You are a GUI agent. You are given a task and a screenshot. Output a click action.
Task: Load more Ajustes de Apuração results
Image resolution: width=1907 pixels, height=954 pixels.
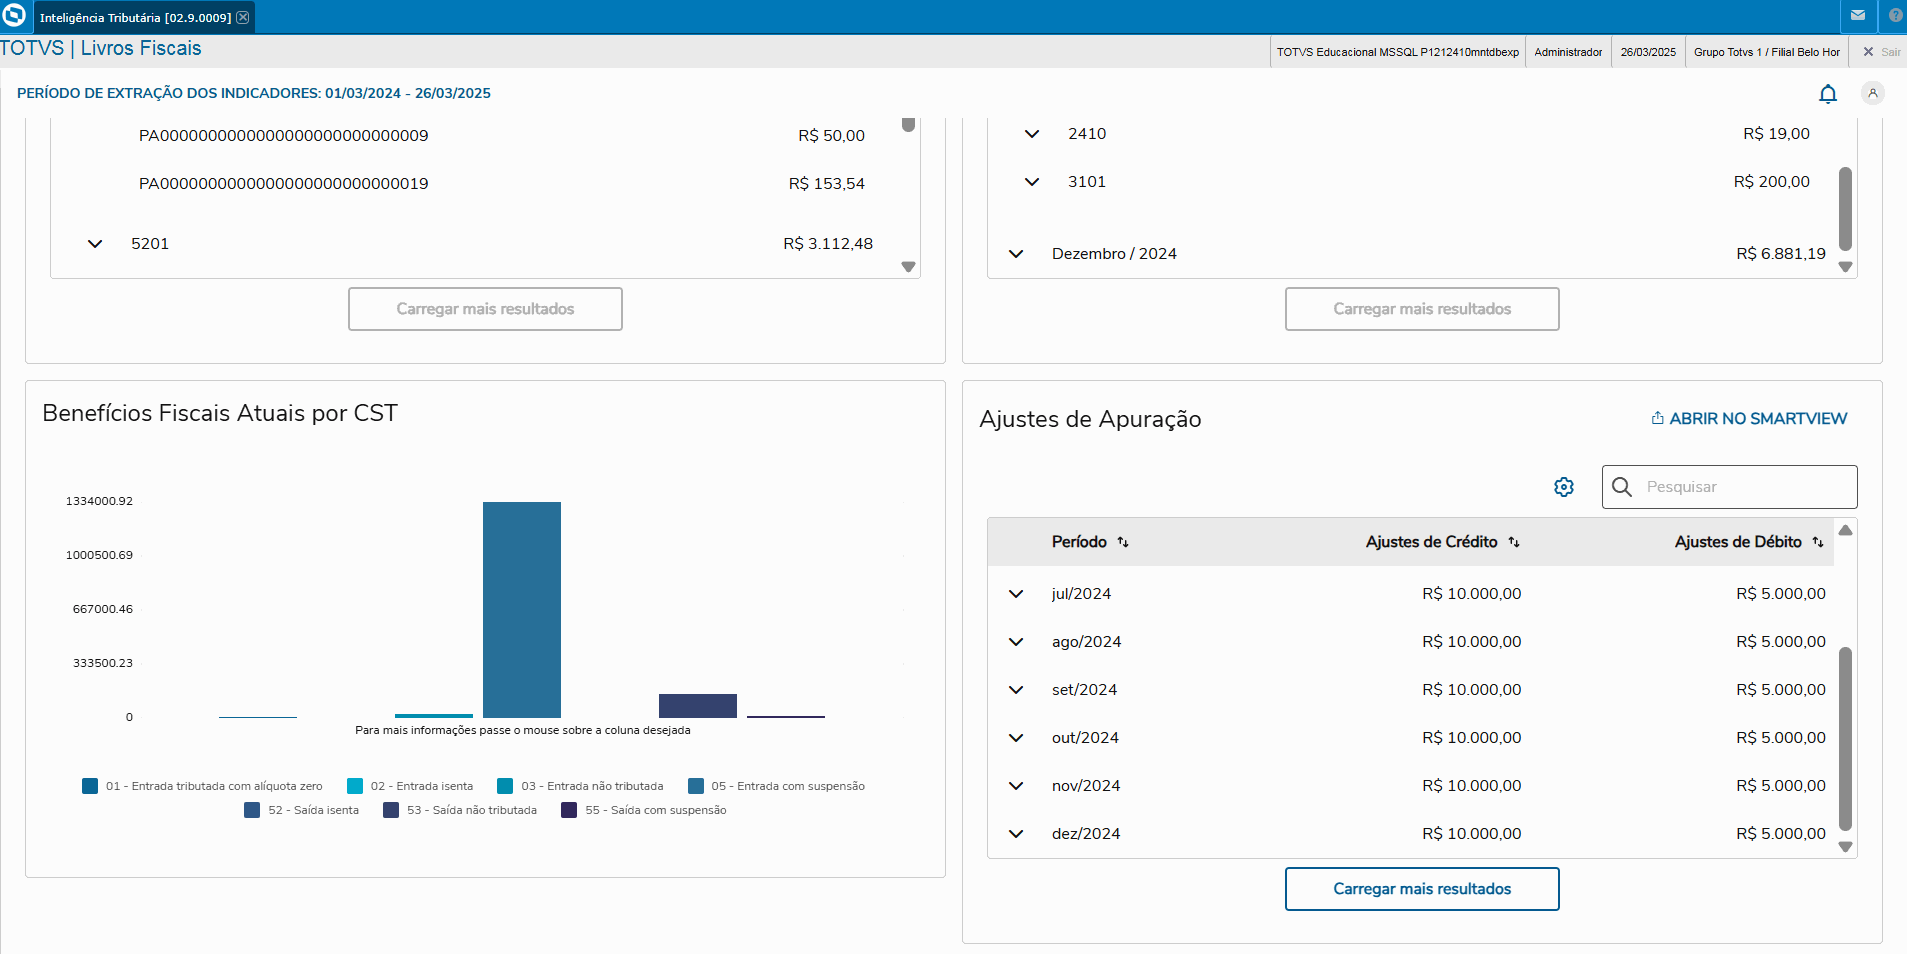point(1421,889)
